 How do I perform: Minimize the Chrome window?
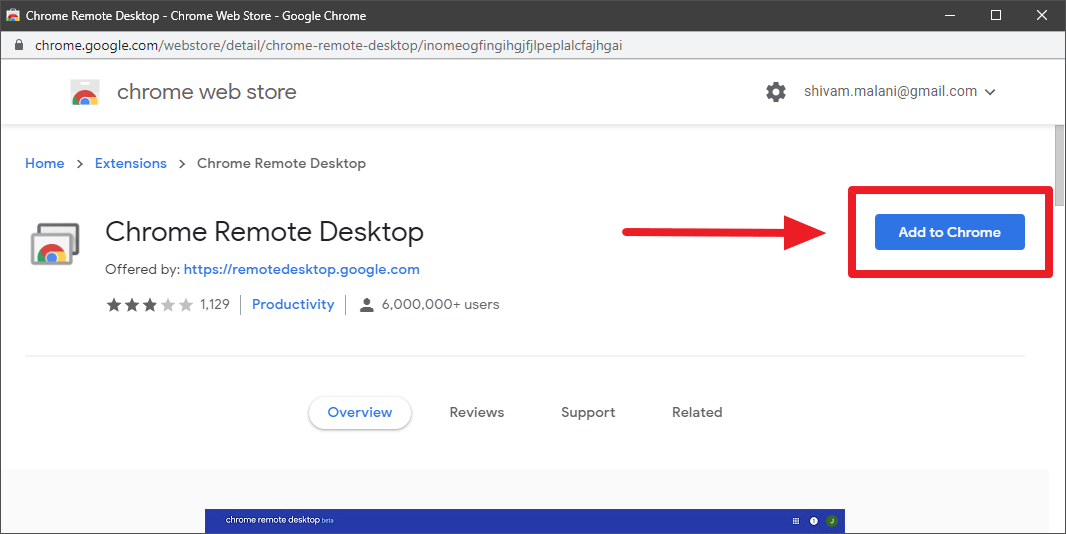[950, 15]
